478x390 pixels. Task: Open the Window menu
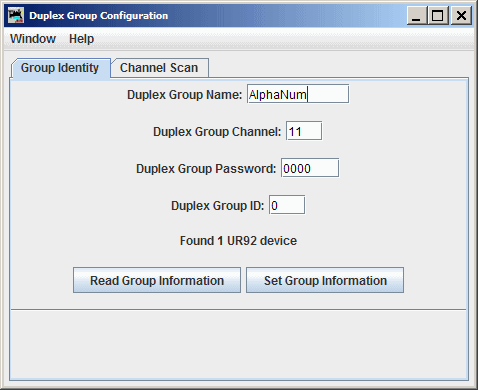(x=33, y=39)
